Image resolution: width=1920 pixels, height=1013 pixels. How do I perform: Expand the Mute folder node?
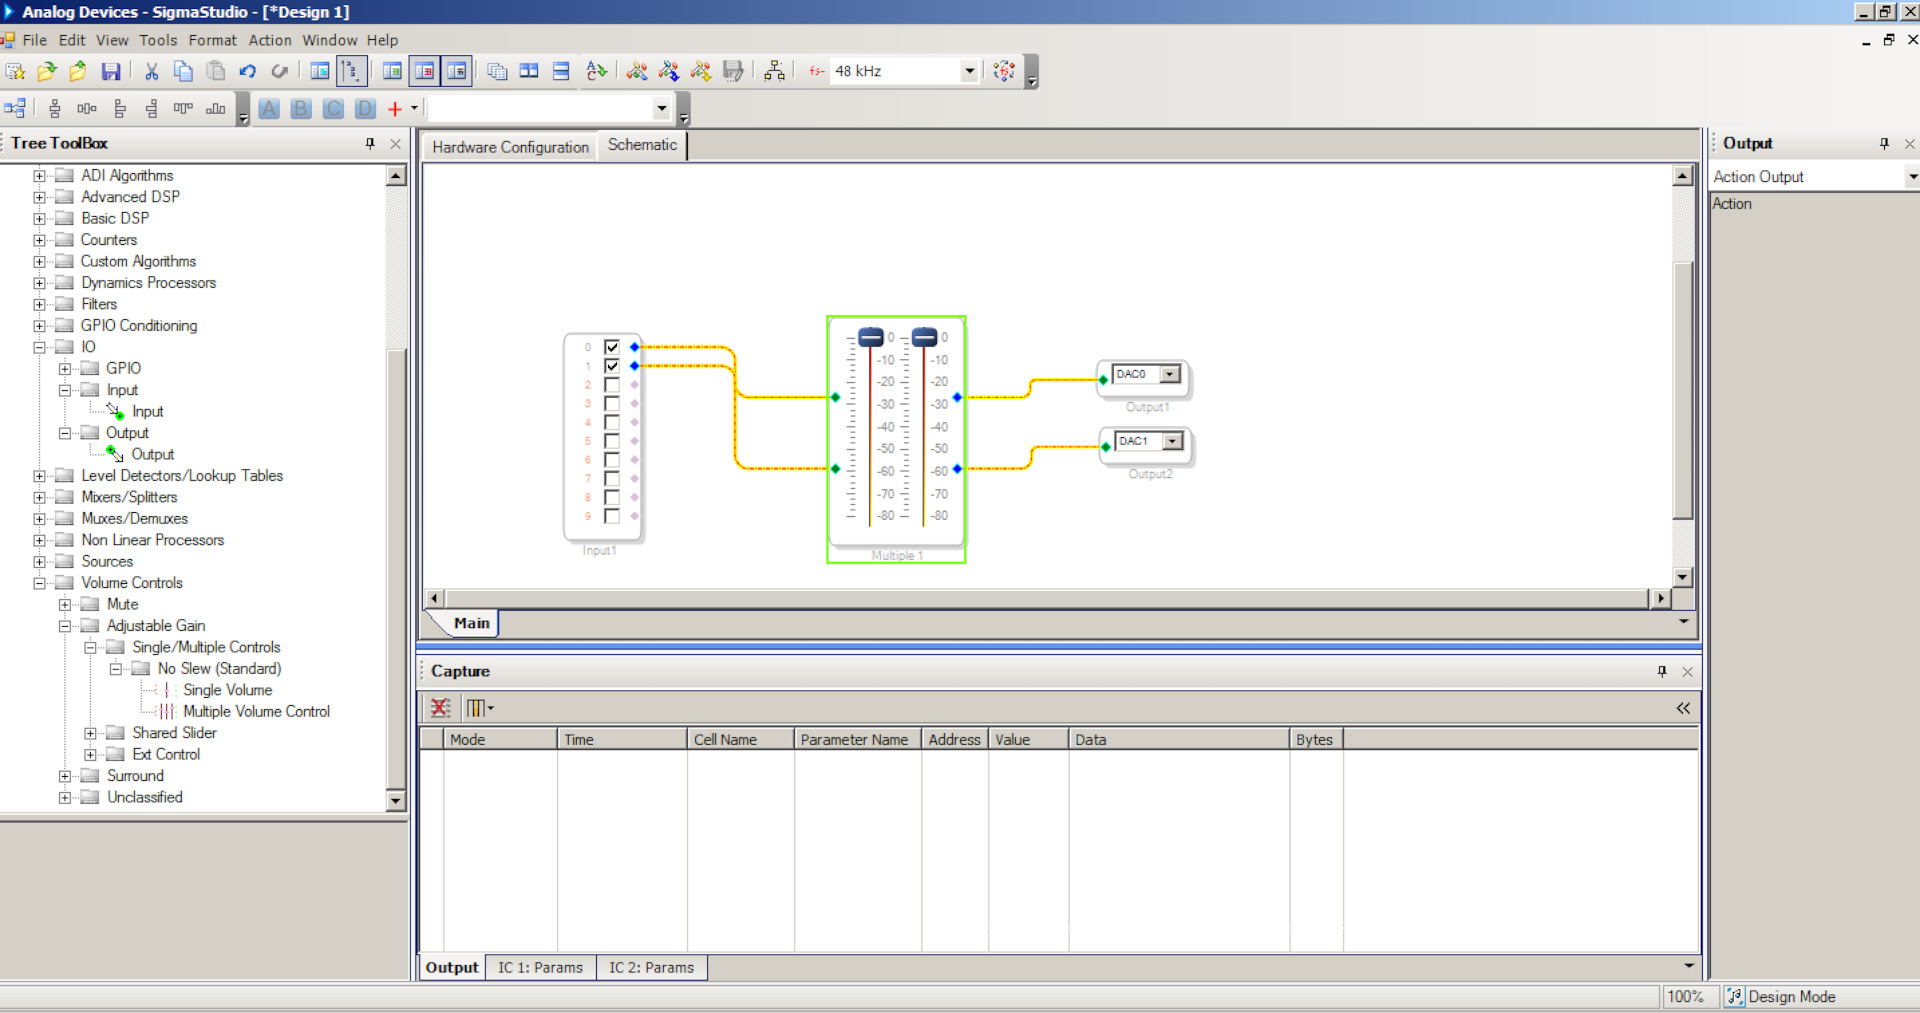pos(65,605)
